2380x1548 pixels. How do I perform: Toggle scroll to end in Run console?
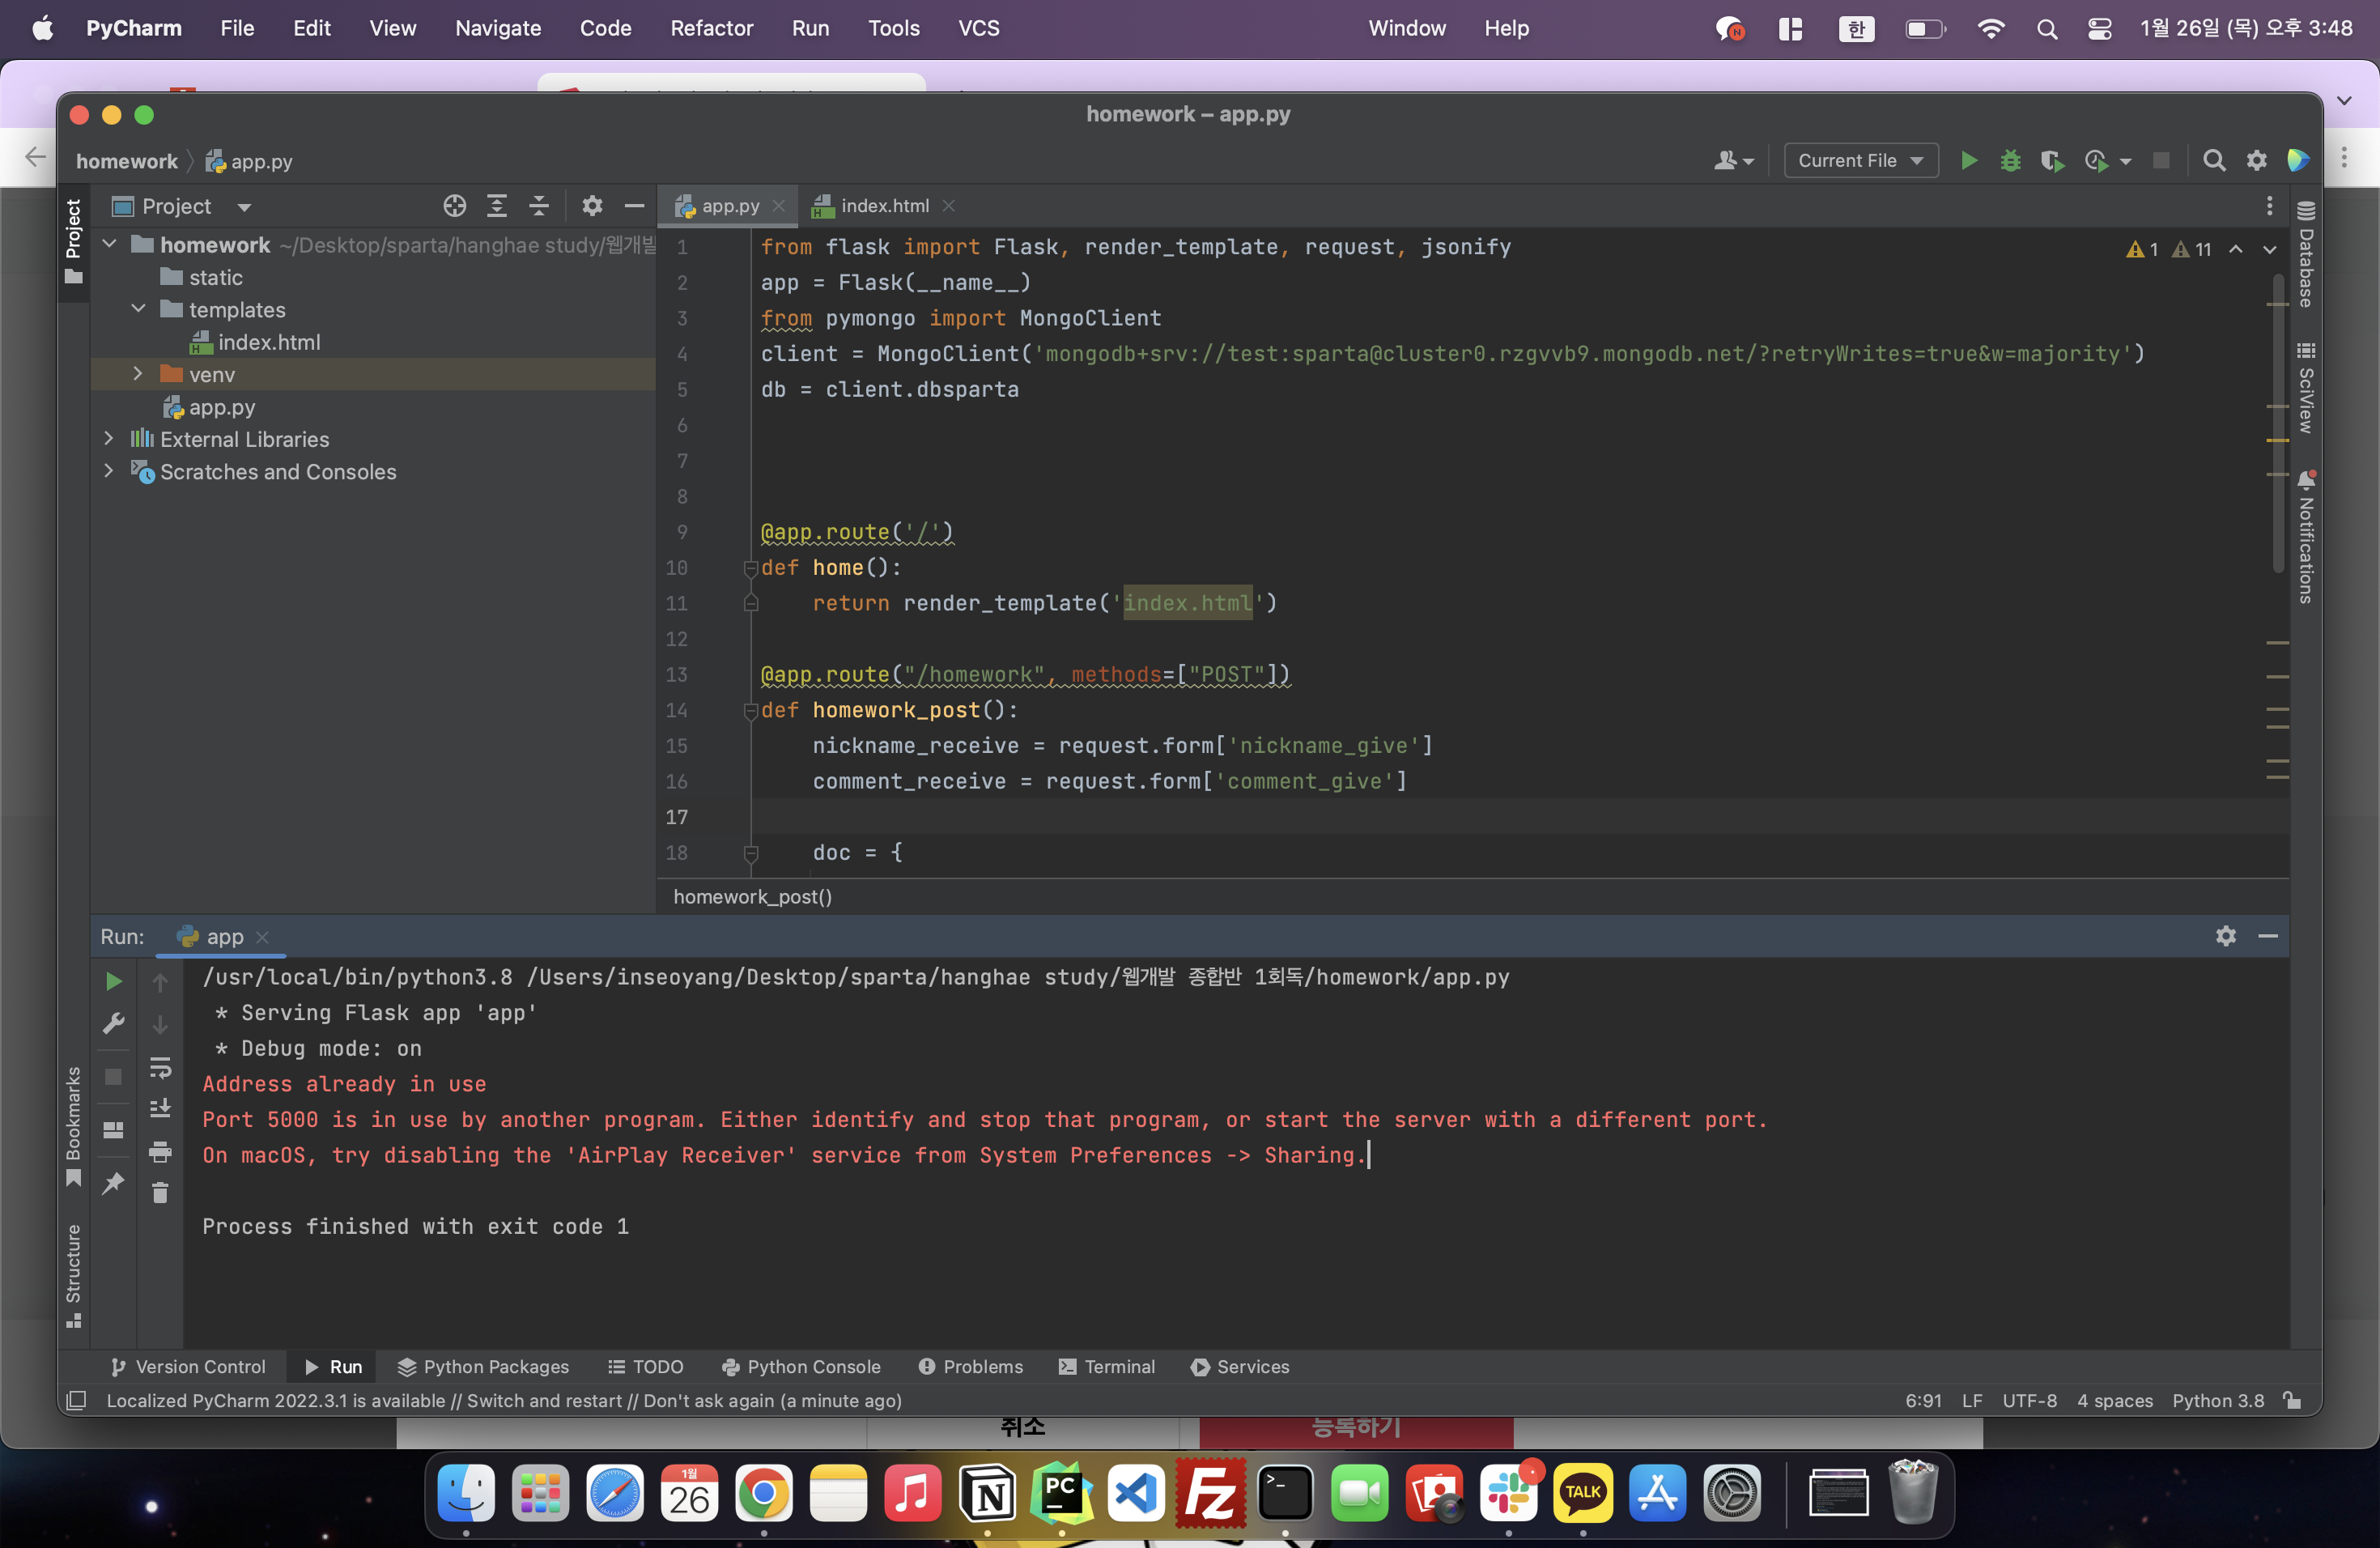(160, 1109)
